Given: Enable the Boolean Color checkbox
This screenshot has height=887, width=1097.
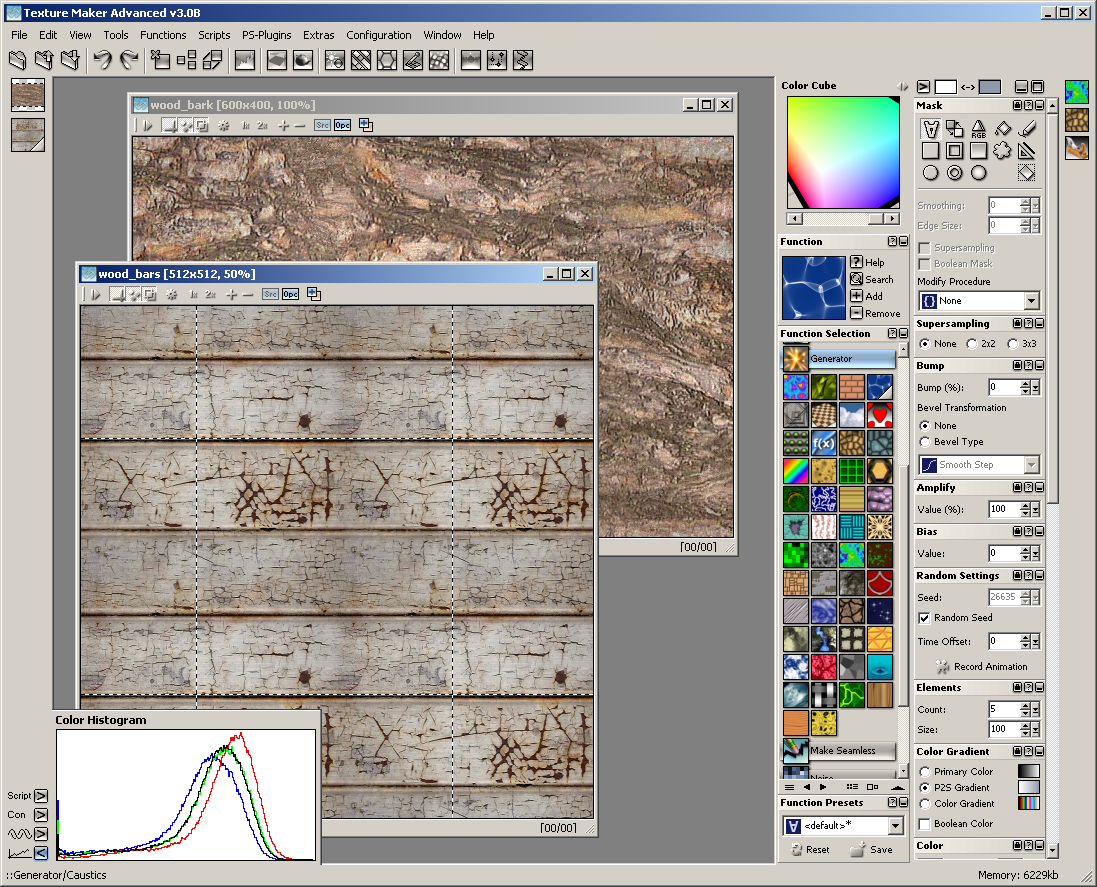Looking at the screenshot, I should pos(922,823).
